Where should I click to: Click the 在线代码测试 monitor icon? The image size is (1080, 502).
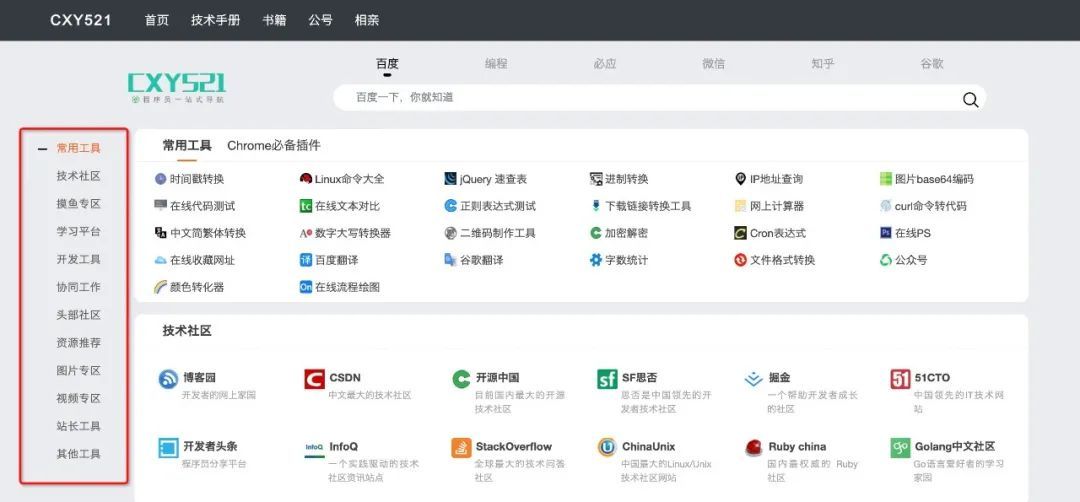(x=160, y=206)
